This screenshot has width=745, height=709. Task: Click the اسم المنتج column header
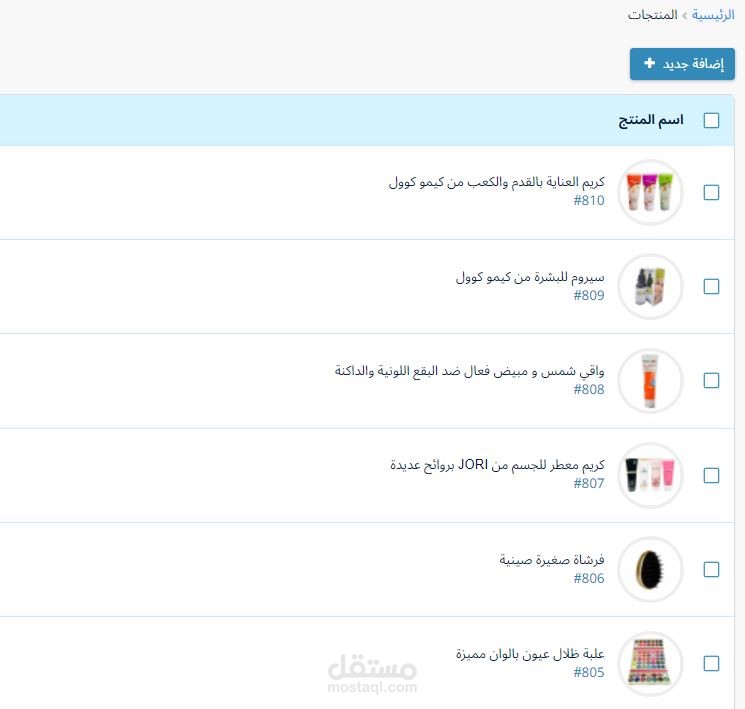click(x=650, y=120)
